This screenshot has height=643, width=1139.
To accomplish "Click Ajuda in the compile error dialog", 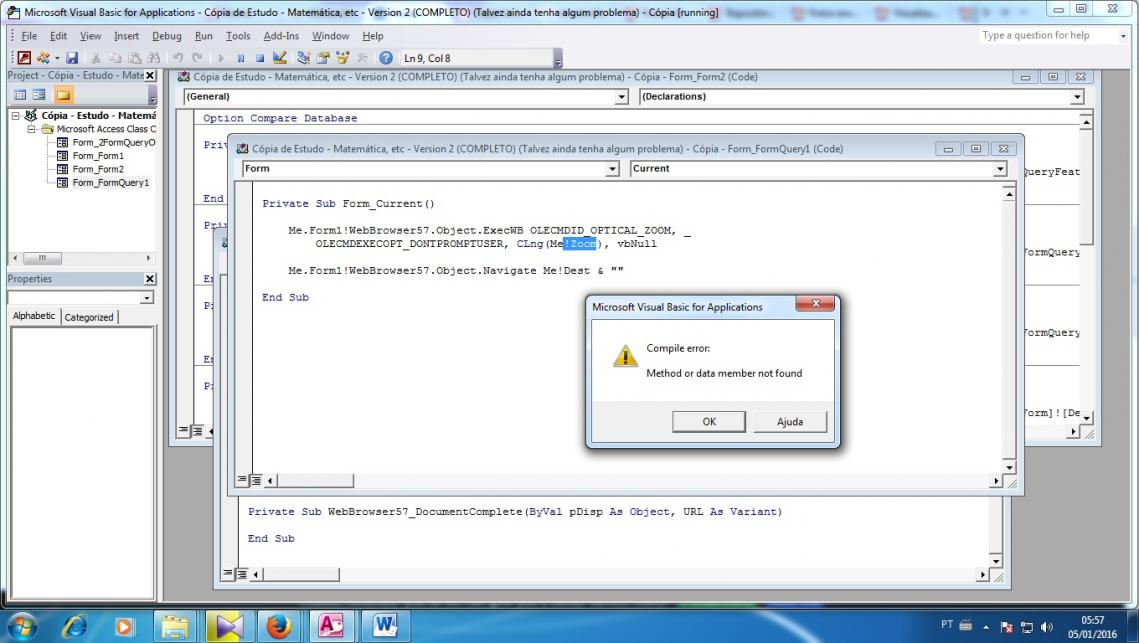I will 790,421.
